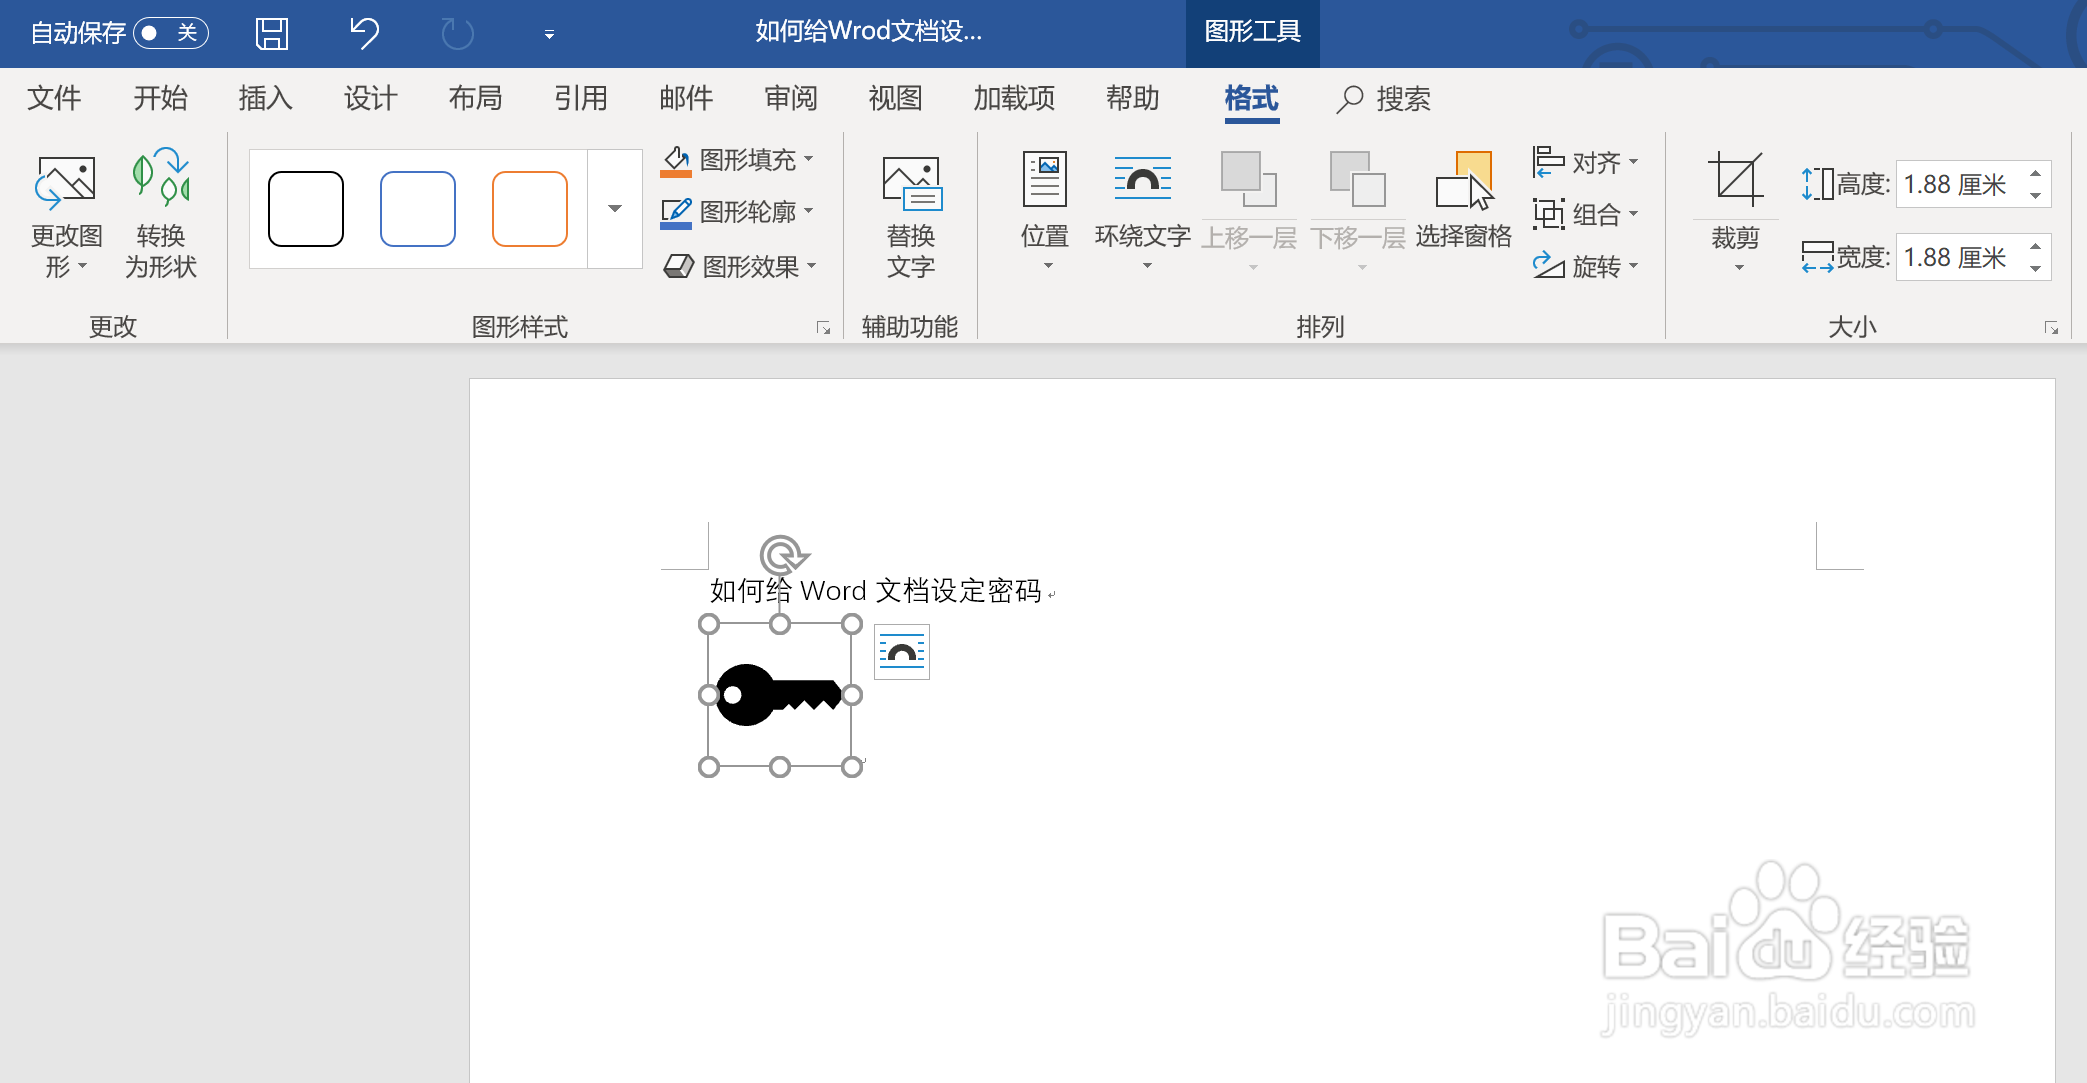Open the 图形轮廓 dropdown arrow
2087x1083 pixels.
[x=809, y=211]
